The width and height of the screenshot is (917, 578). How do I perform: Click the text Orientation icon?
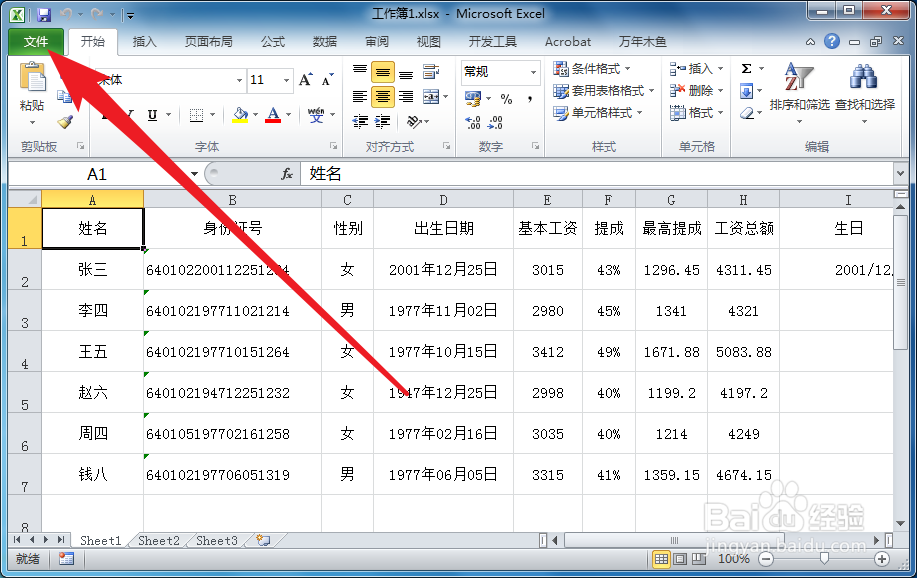414,121
